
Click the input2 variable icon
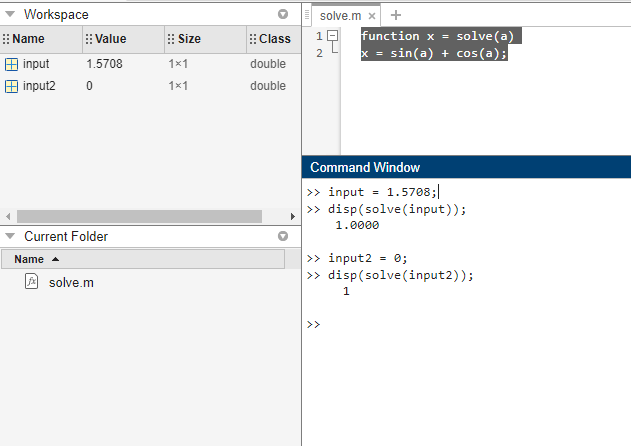point(11,86)
